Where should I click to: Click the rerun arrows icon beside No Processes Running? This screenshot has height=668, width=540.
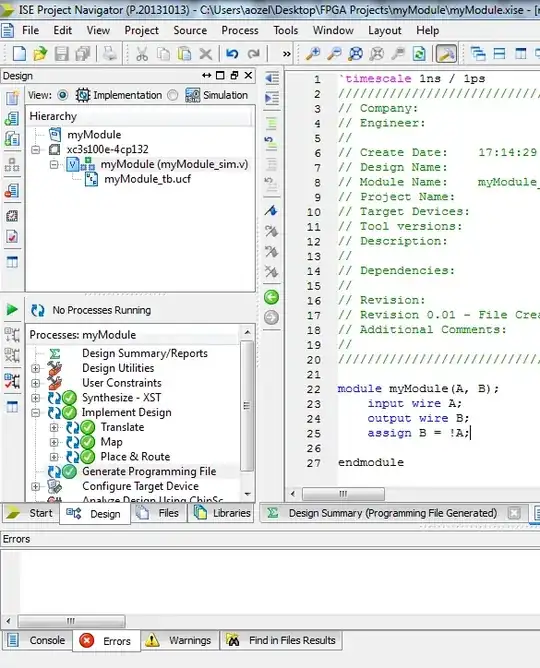pyautogui.click(x=38, y=310)
